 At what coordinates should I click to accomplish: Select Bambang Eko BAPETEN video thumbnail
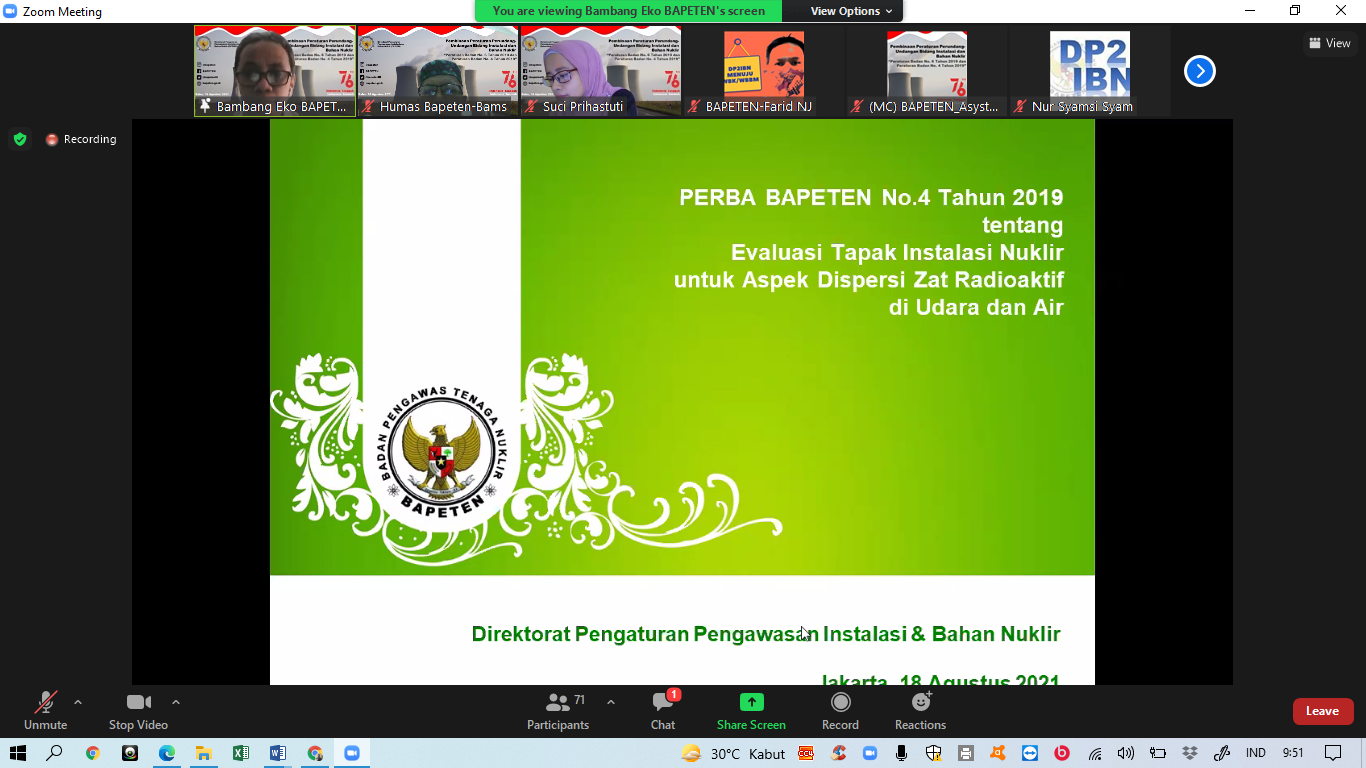[275, 71]
